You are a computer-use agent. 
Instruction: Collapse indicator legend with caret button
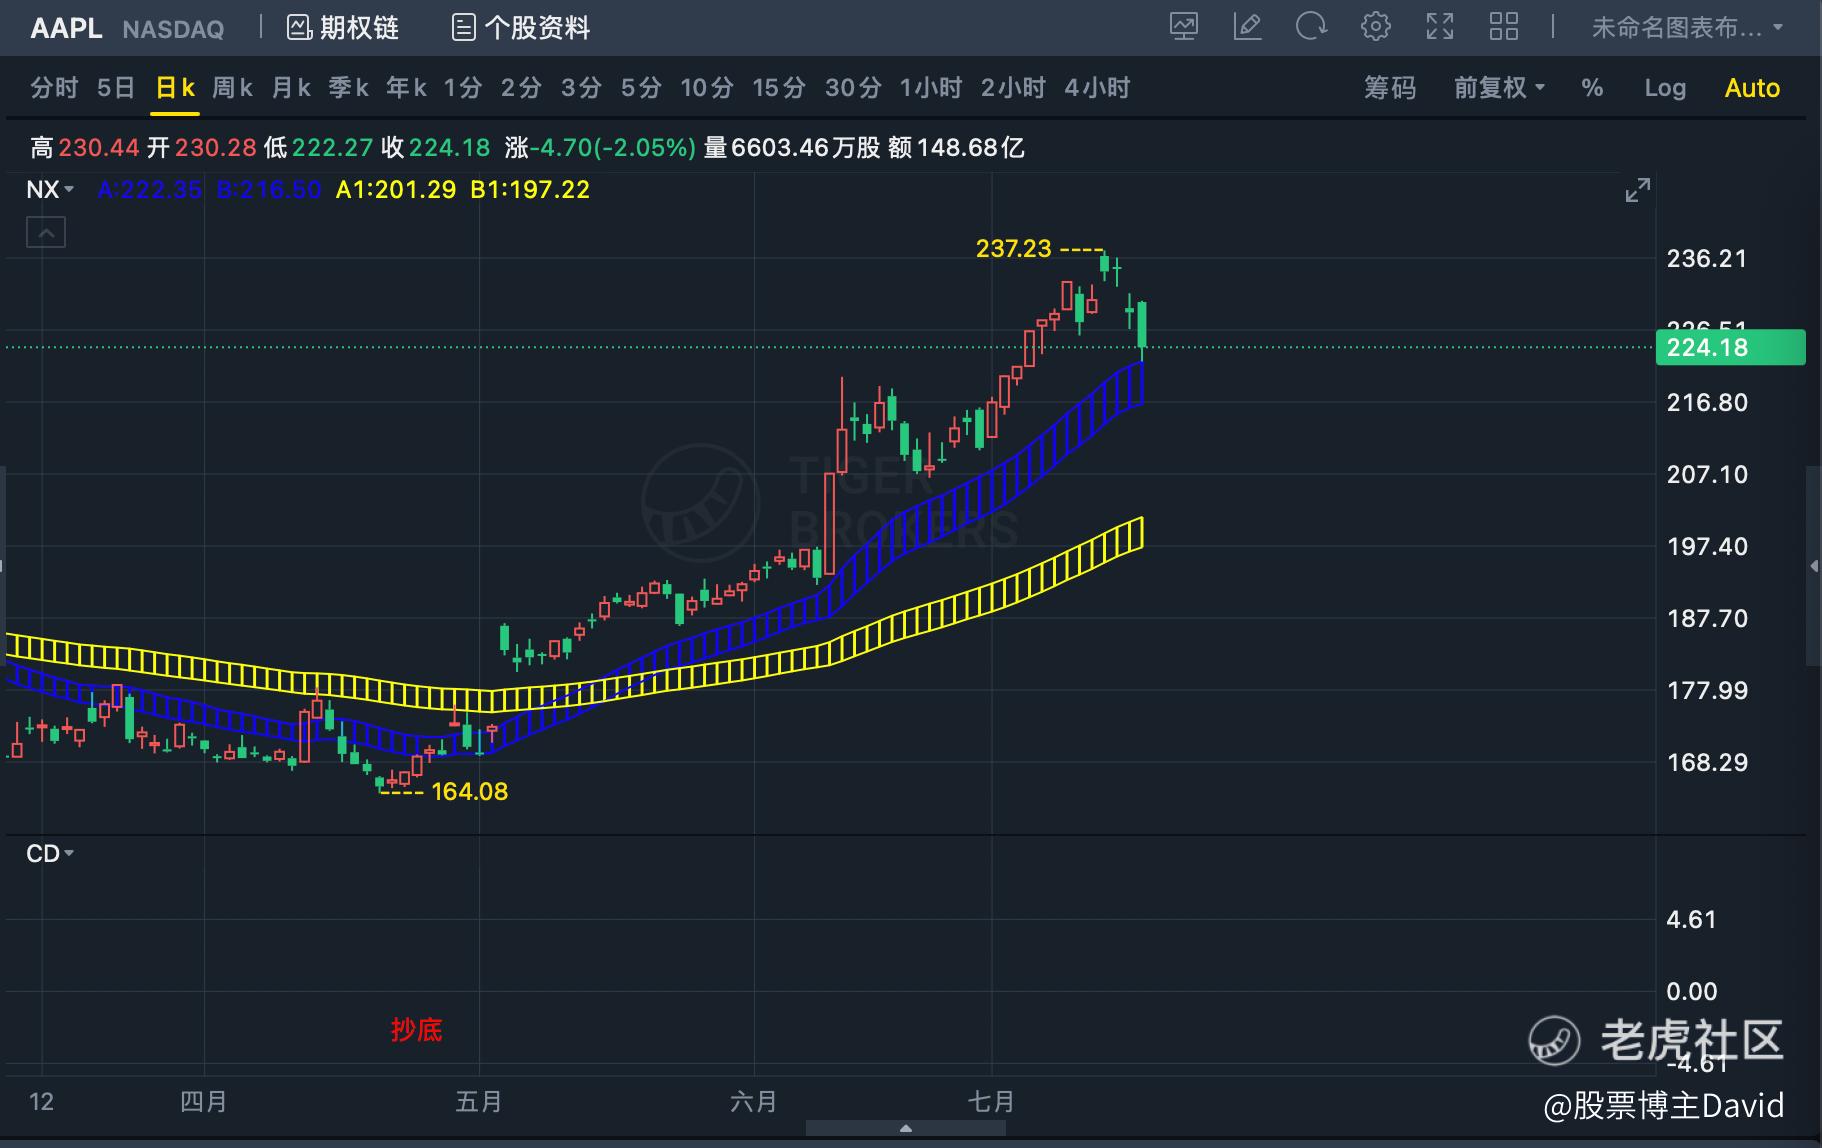click(x=45, y=233)
